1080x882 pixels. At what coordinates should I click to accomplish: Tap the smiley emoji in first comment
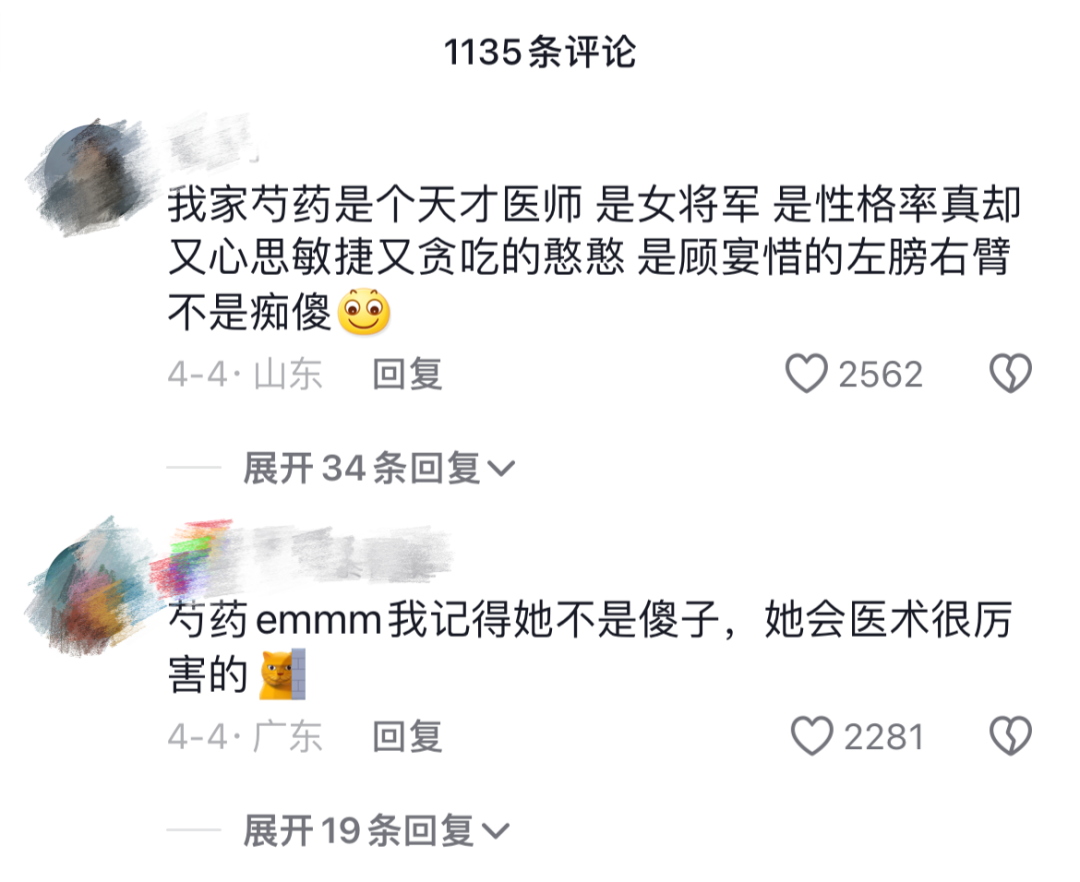(364, 312)
